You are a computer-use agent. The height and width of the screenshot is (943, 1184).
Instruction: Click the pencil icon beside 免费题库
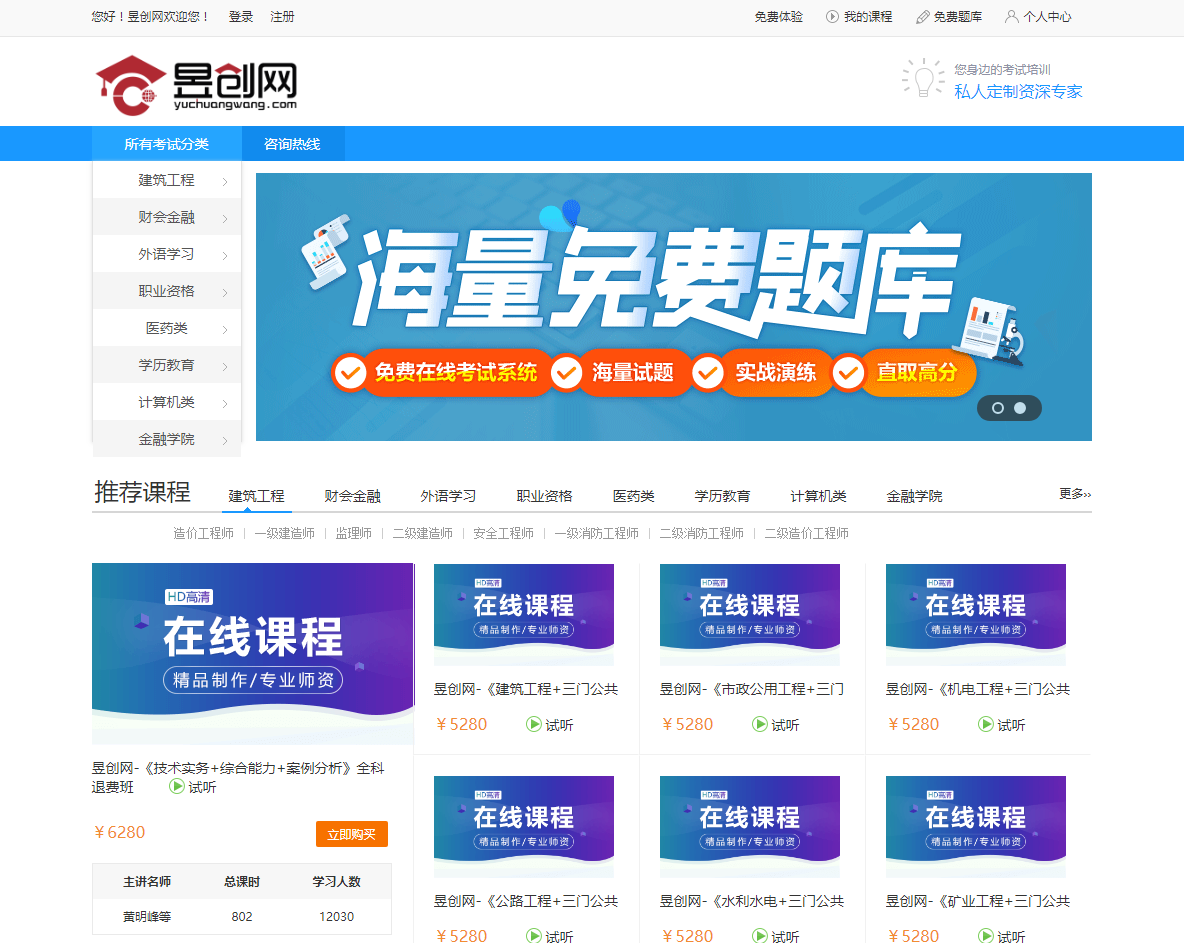coord(923,17)
